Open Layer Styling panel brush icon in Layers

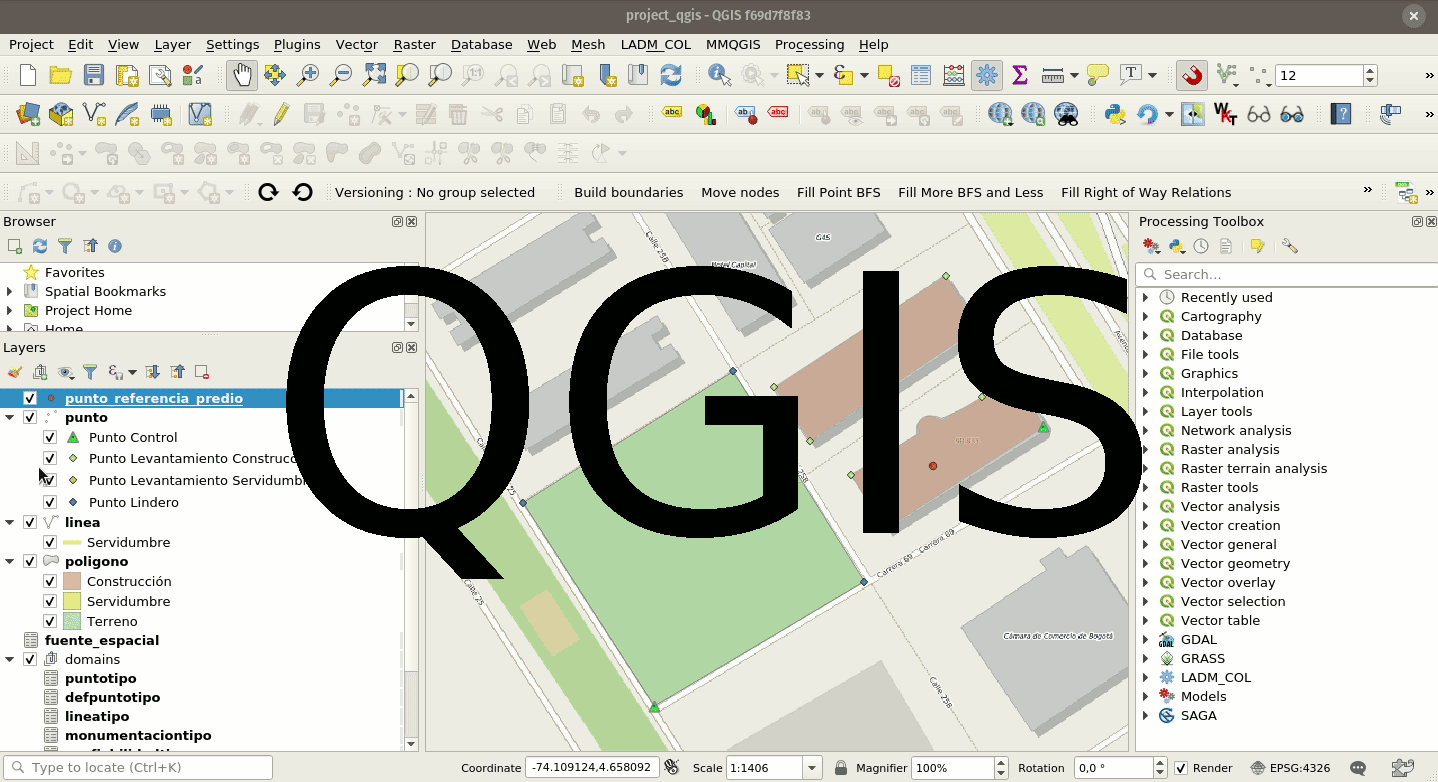15,372
